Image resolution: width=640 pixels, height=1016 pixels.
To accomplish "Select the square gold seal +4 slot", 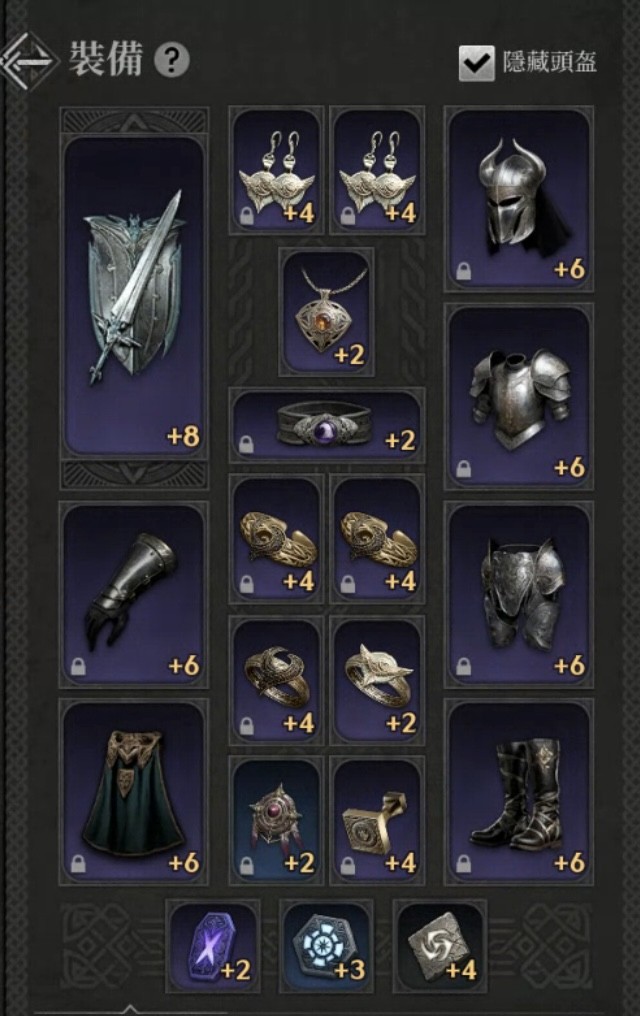I will point(378,820).
